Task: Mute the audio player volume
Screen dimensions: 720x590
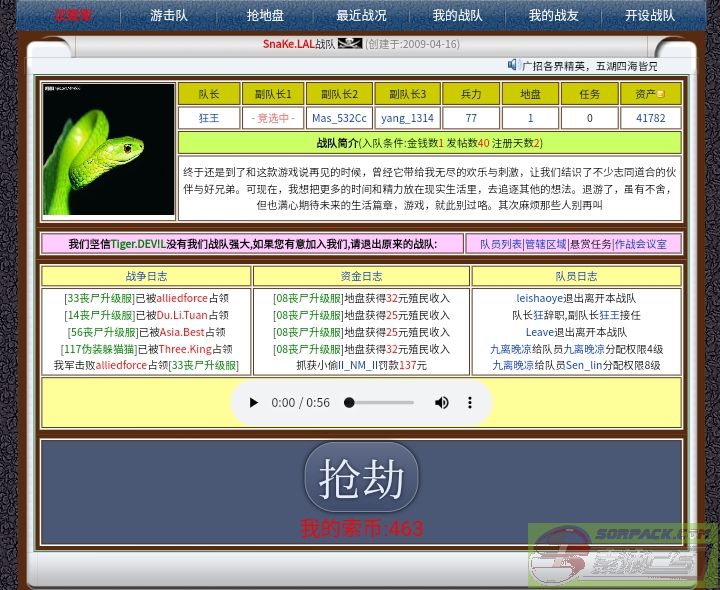Action: [x=441, y=403]
